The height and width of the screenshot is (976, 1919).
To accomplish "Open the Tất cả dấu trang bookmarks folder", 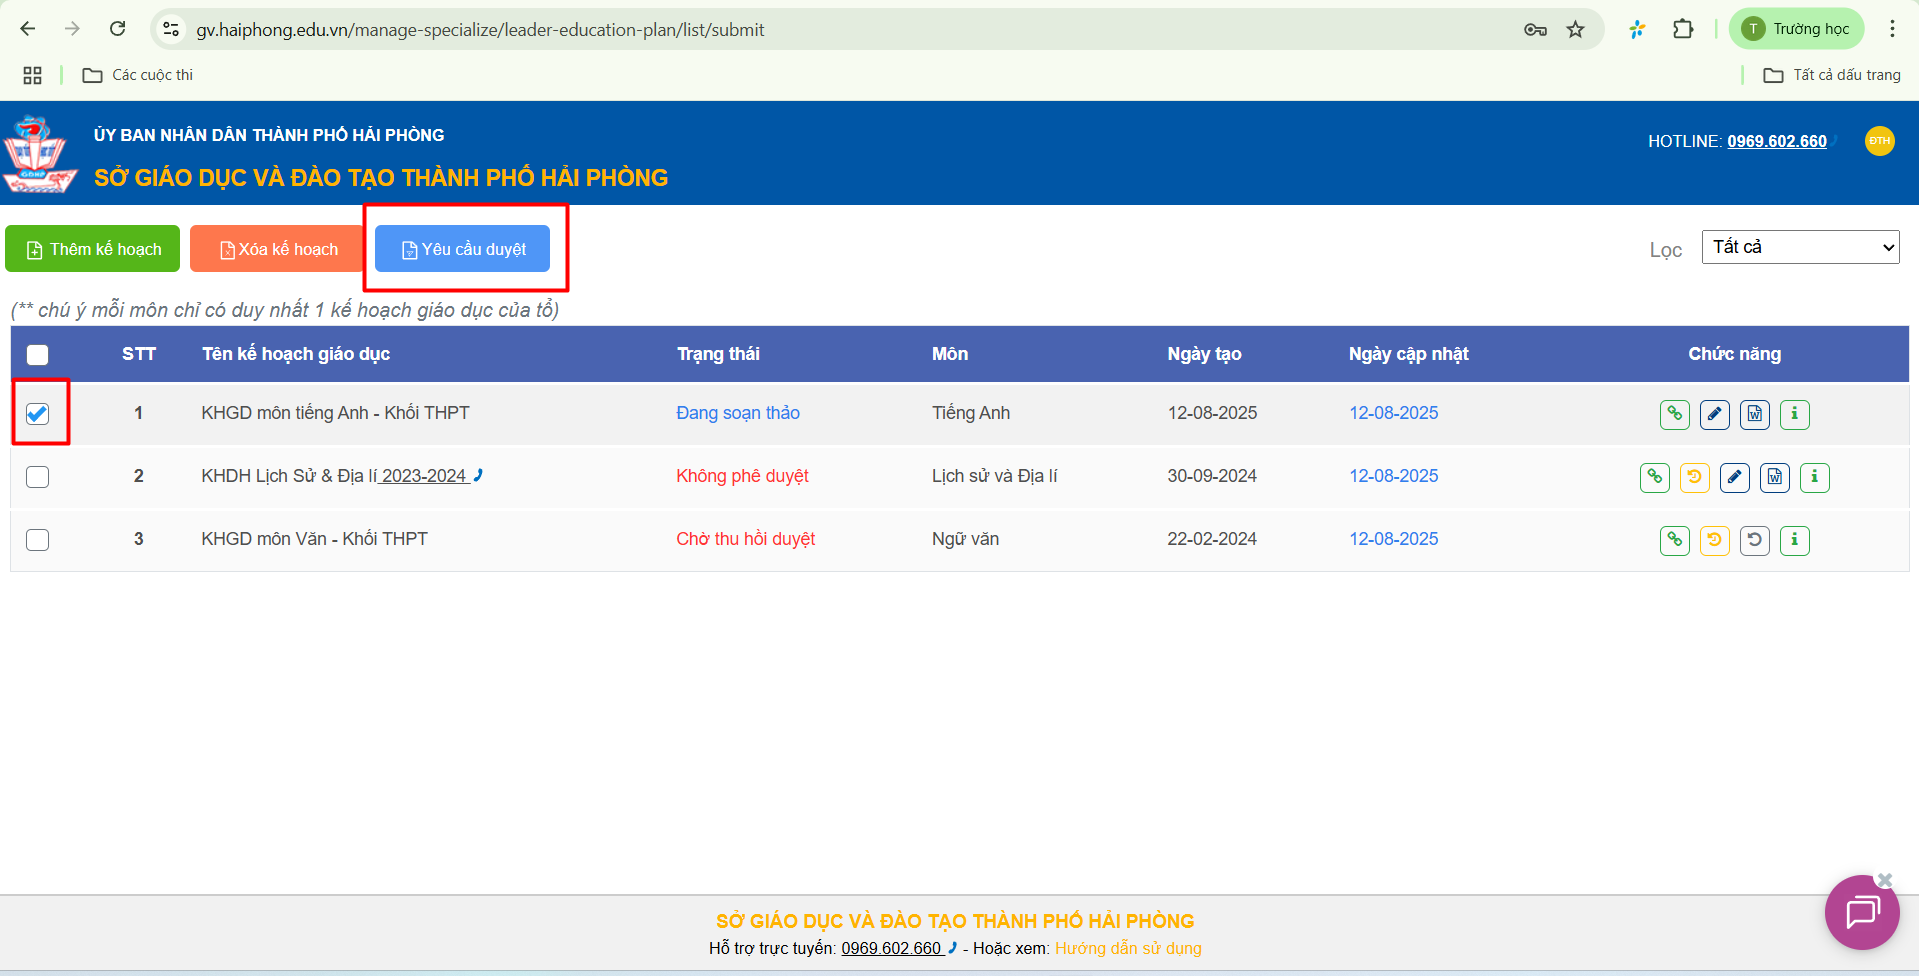I will [x=1832, y=75].
